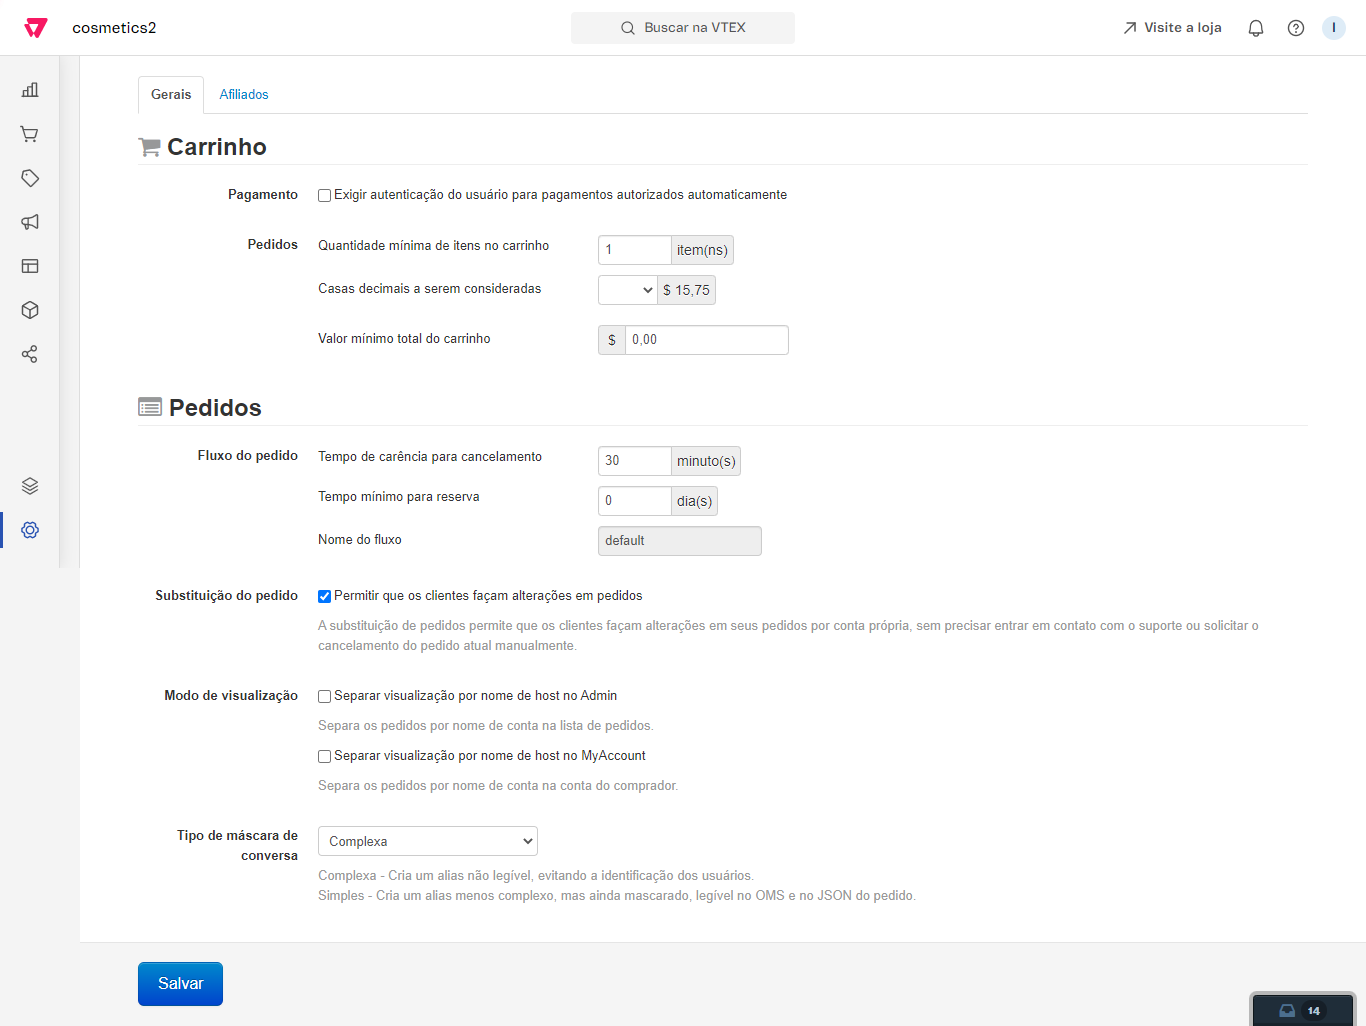1366x1026 pixels.
Task: Switch to the Afiliados tab
Action: click(244, 94)
